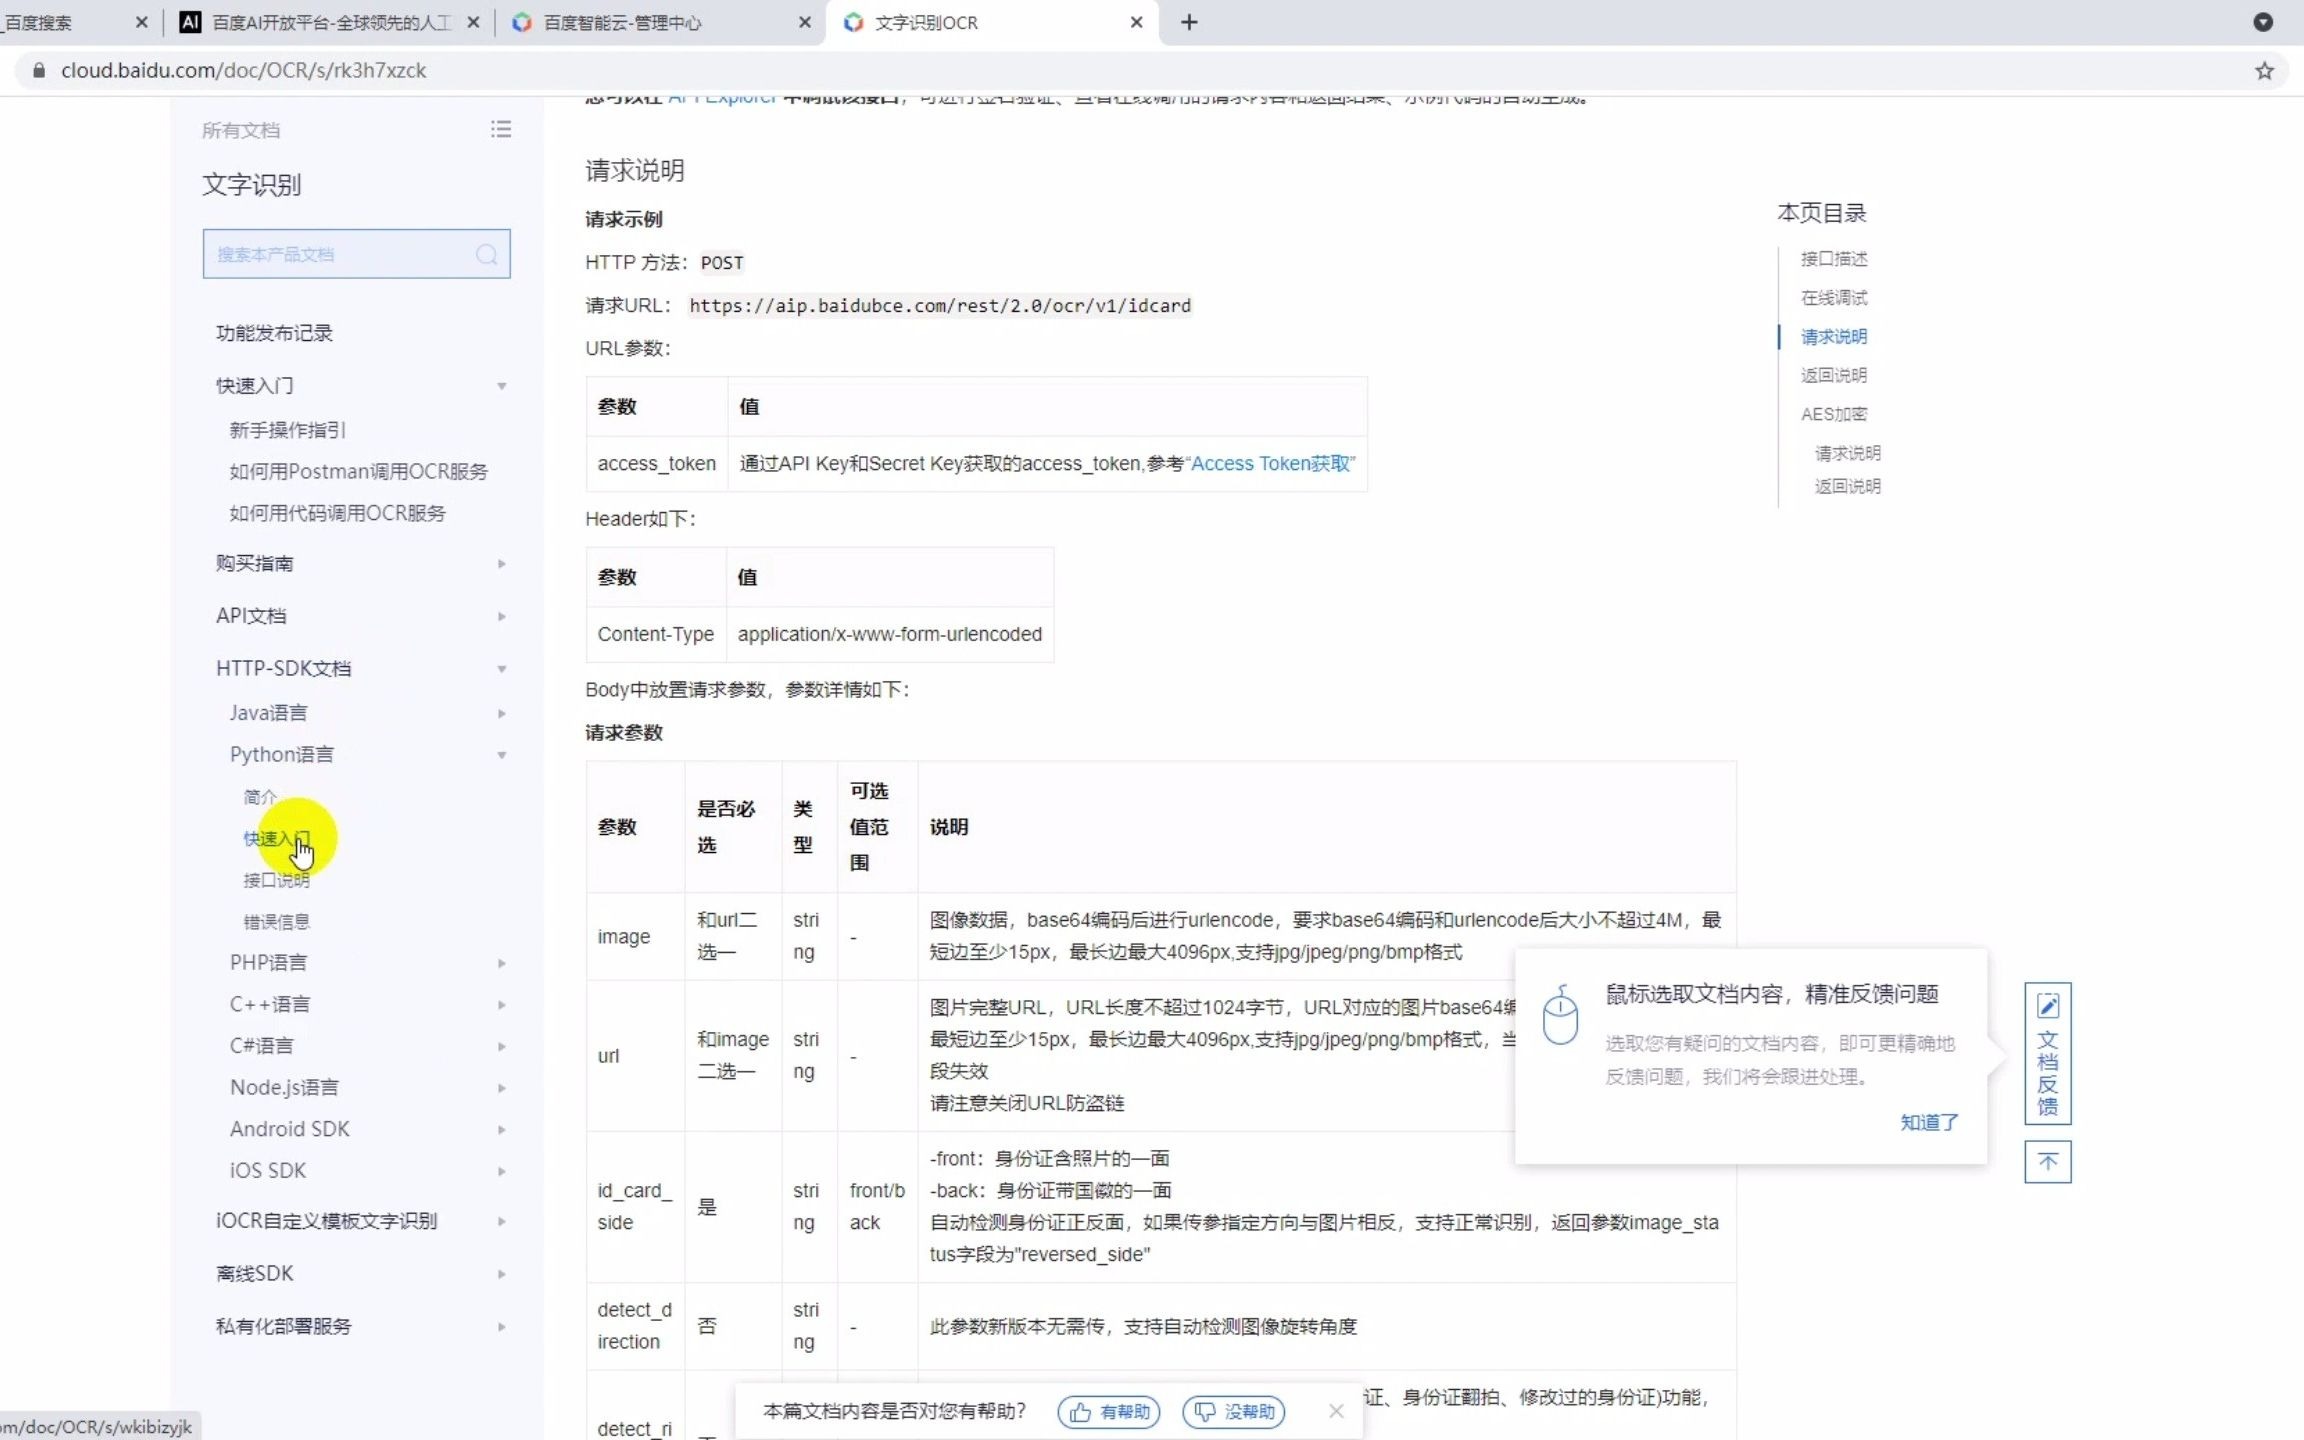Image resolution: width=2304 pixels, height=1440 pixels.
Task: Toggle the sidebar list icon next to 所有文档
Action: [x=501, y=129]
